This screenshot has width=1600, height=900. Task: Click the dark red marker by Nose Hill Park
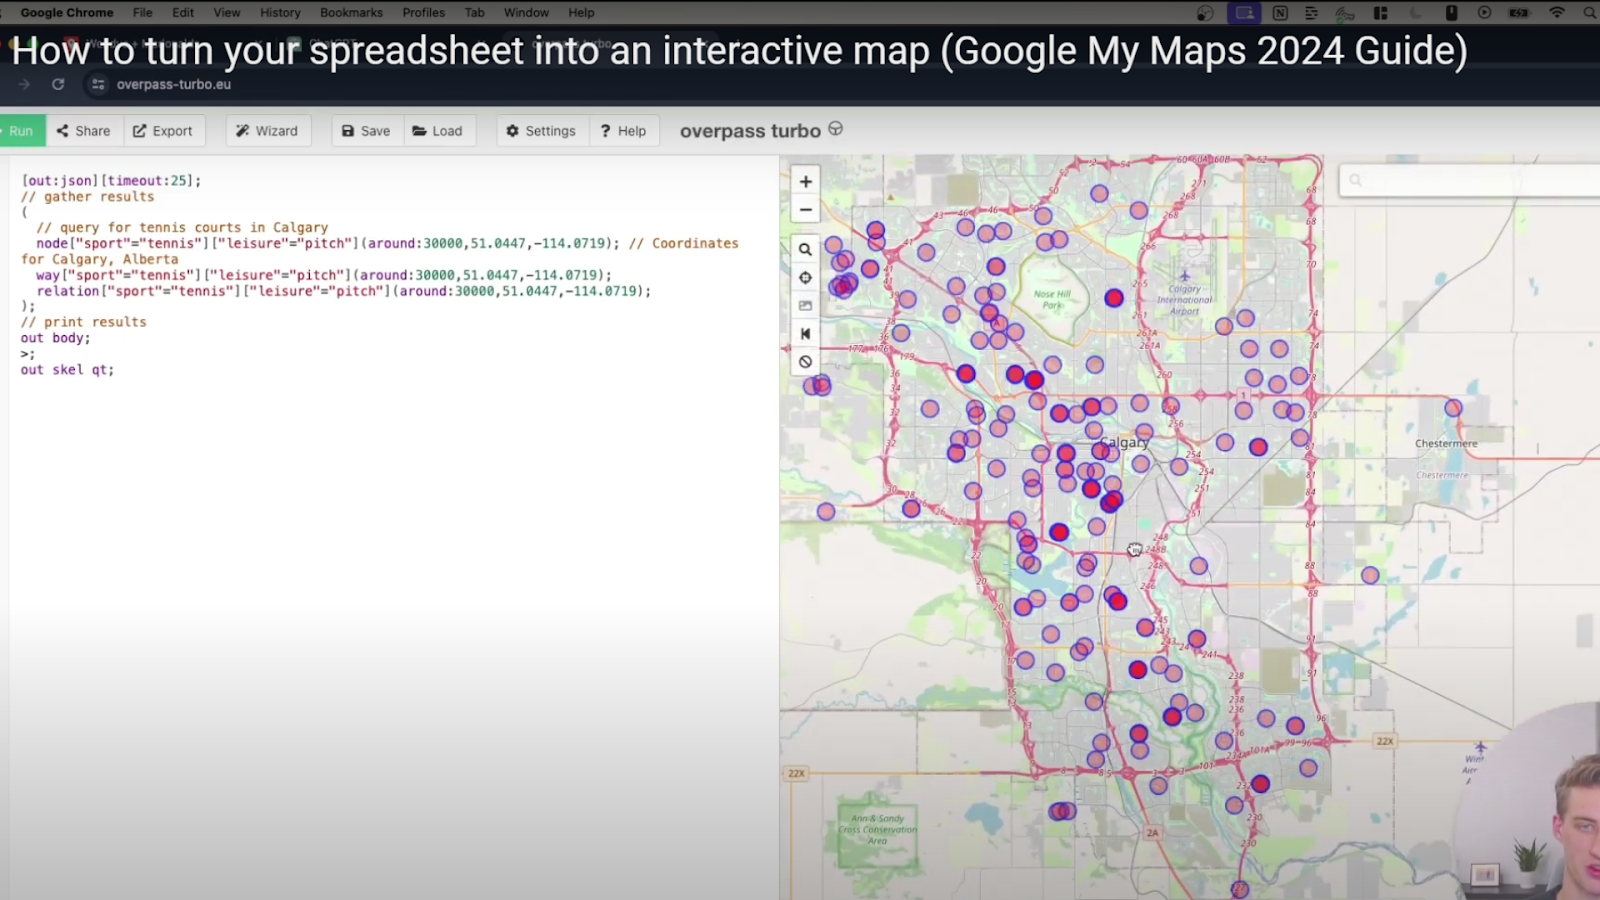(1114, 297)
